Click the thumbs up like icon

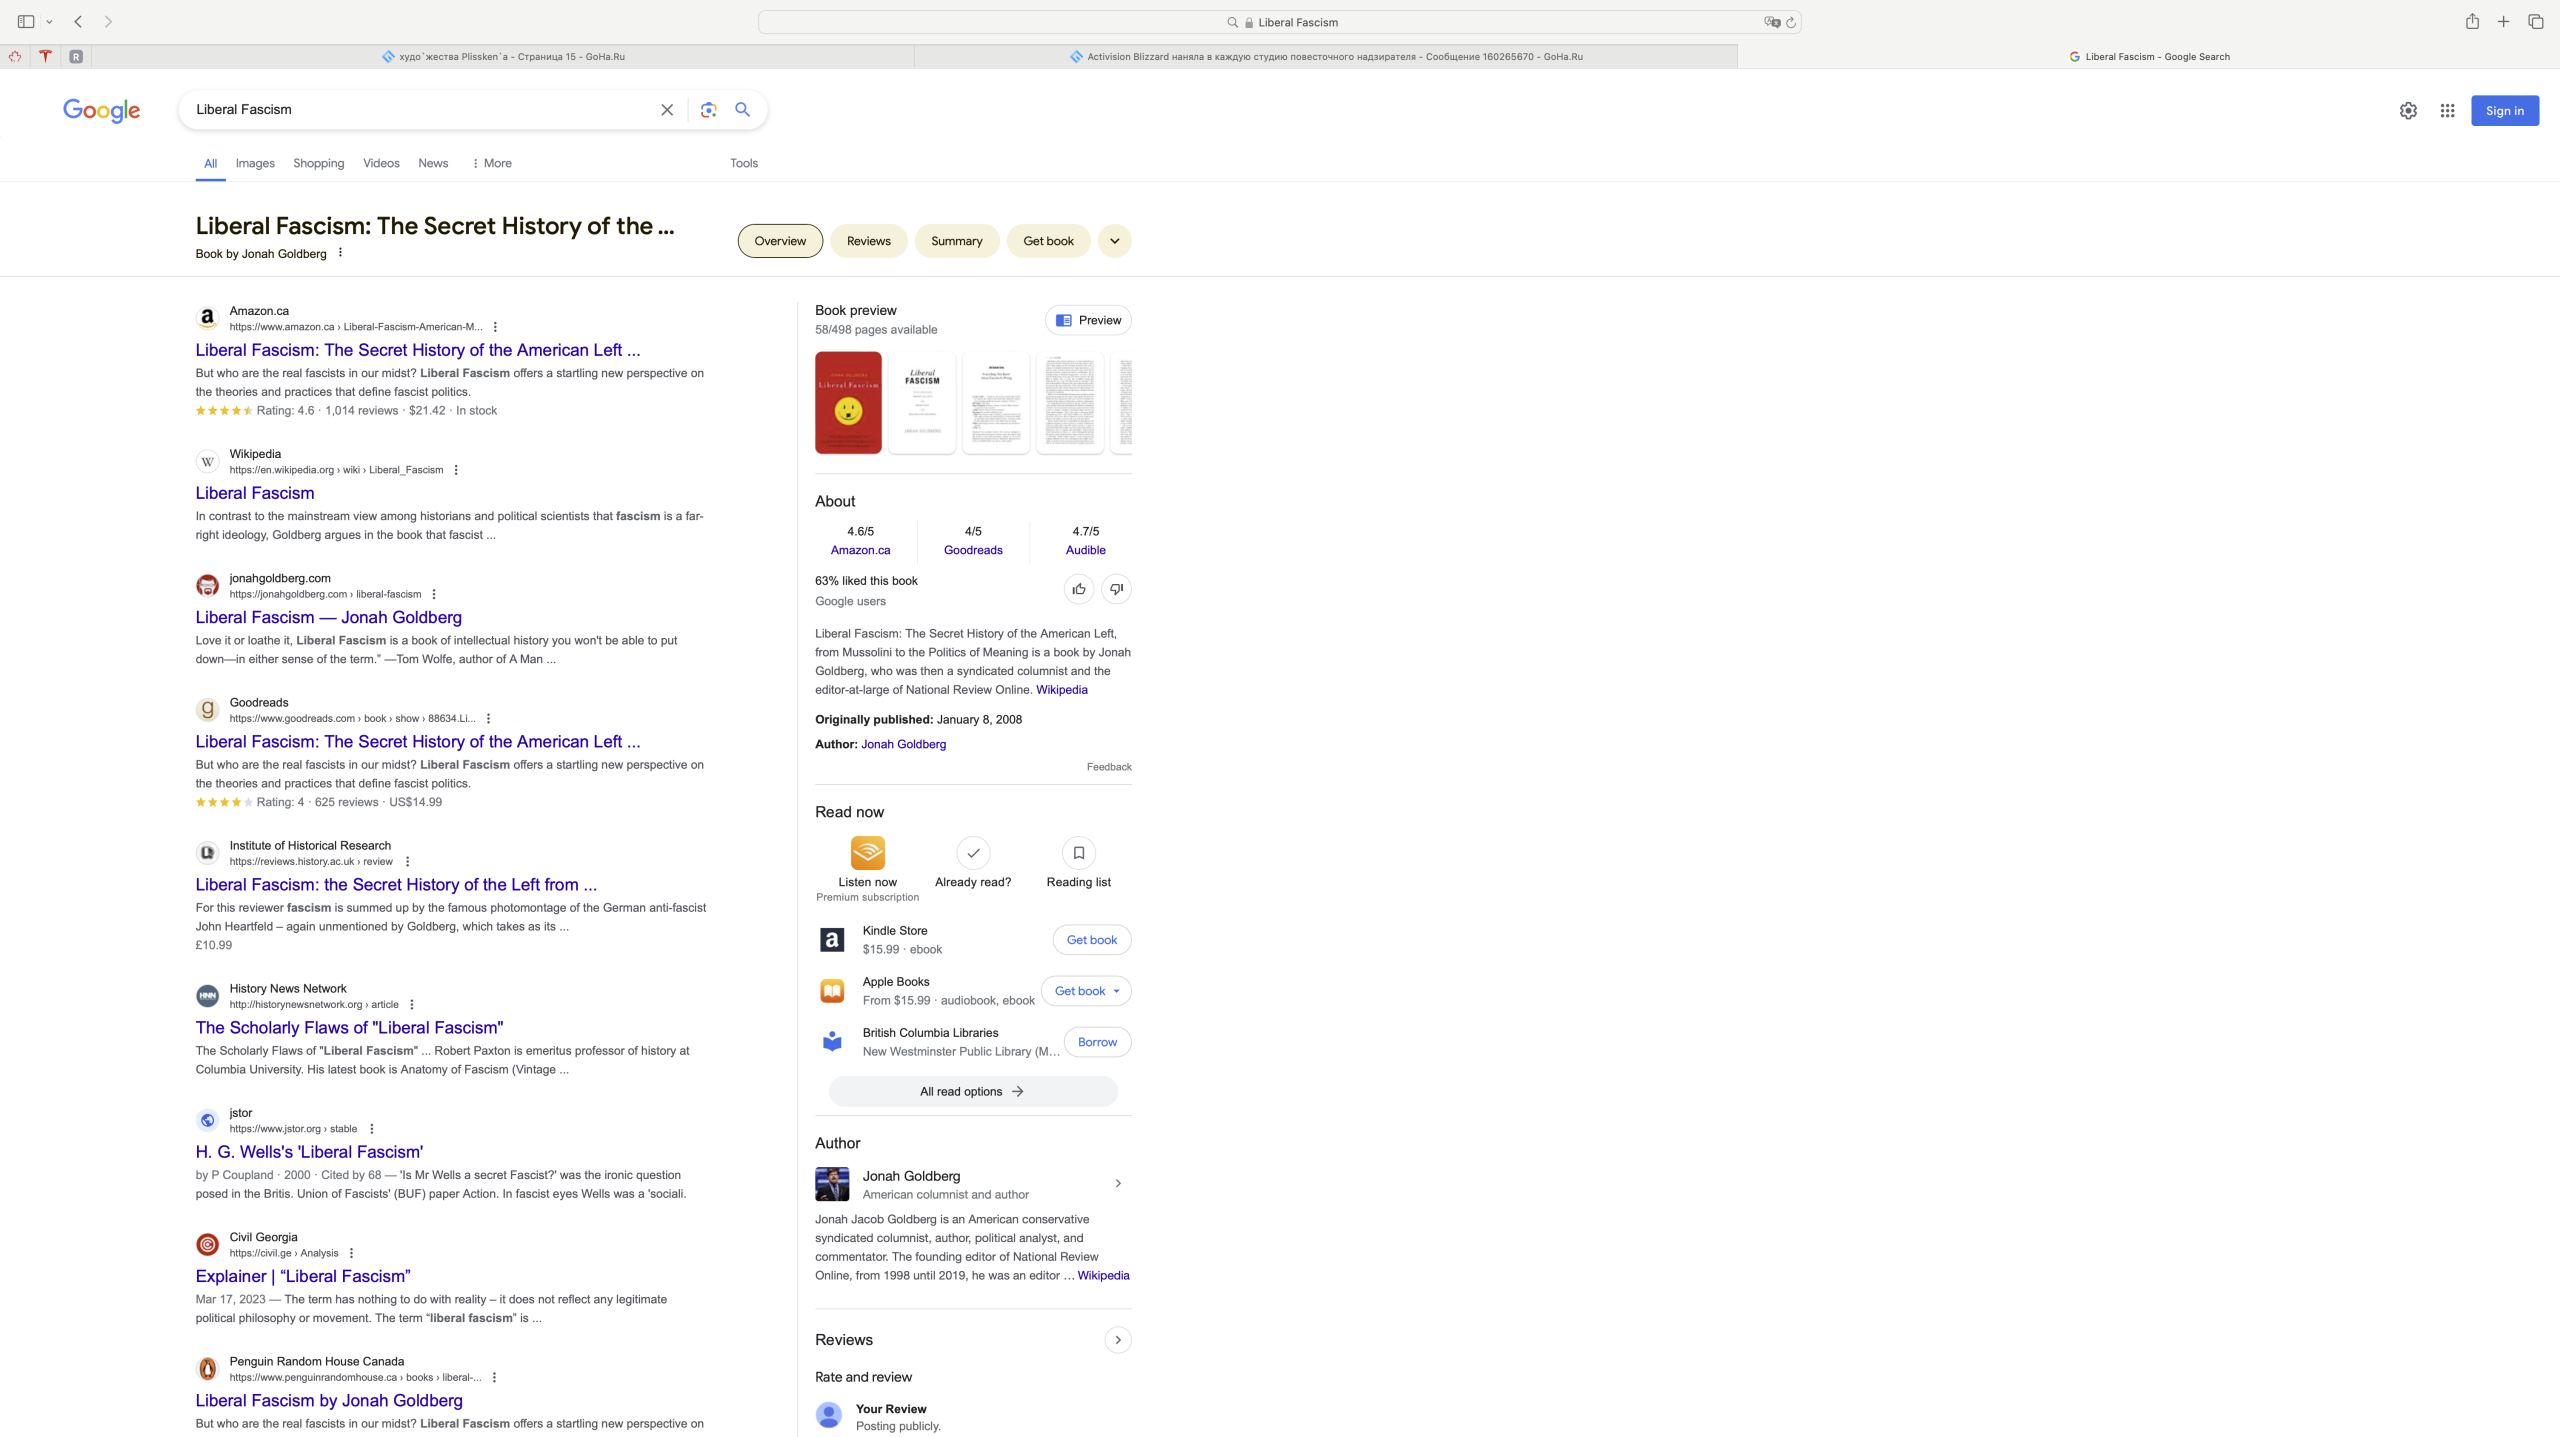(1079, 589)
